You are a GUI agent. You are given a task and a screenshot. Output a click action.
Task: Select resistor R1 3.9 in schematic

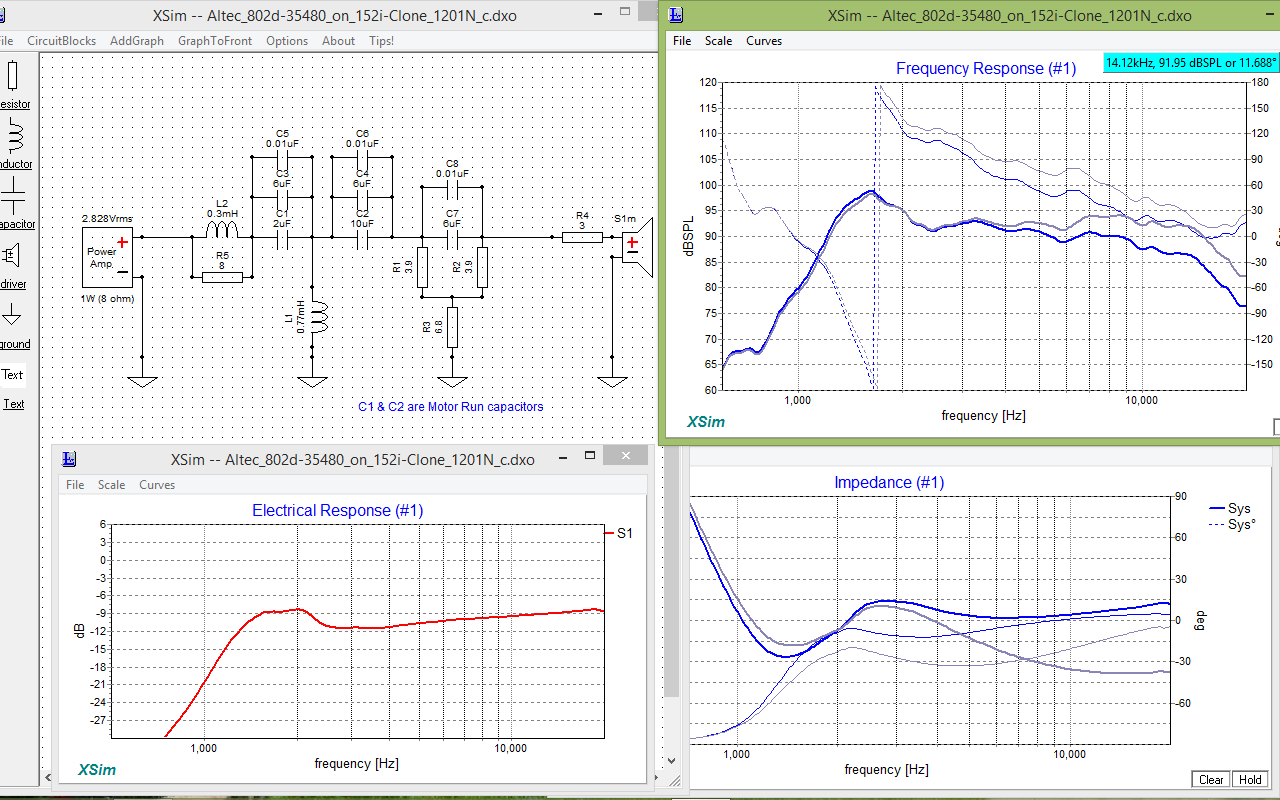click(x=422, y=267)
